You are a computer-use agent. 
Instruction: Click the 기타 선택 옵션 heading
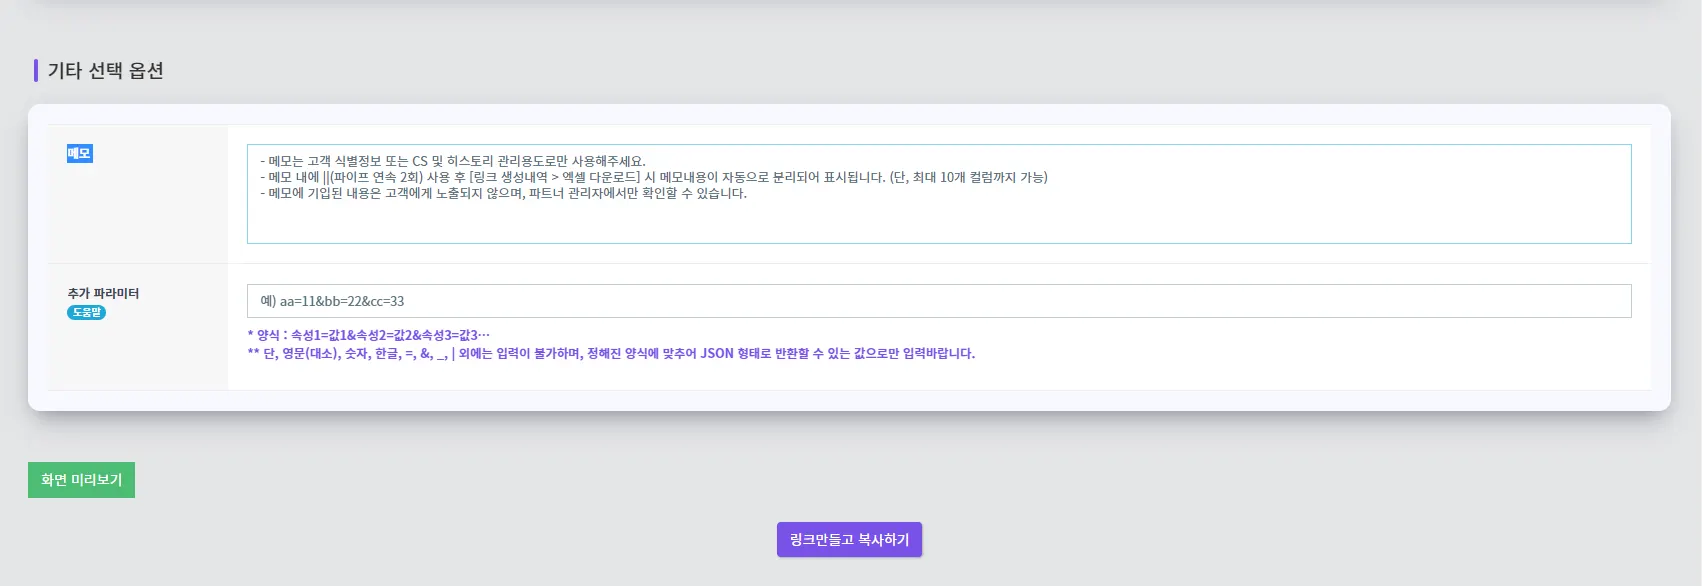105,71
